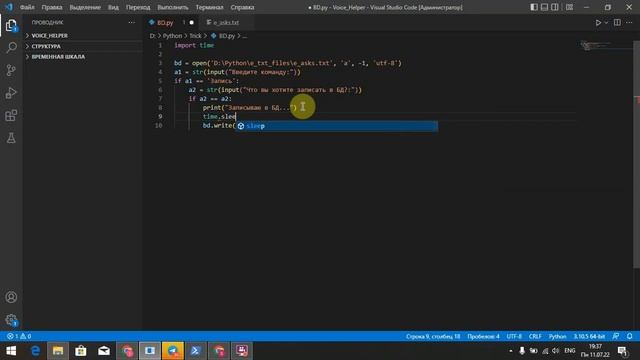Image resolution: width=640 pixels, height=360 pixels.
Task: Select Python language mode in status bar
Action: [x=557, y=336]
